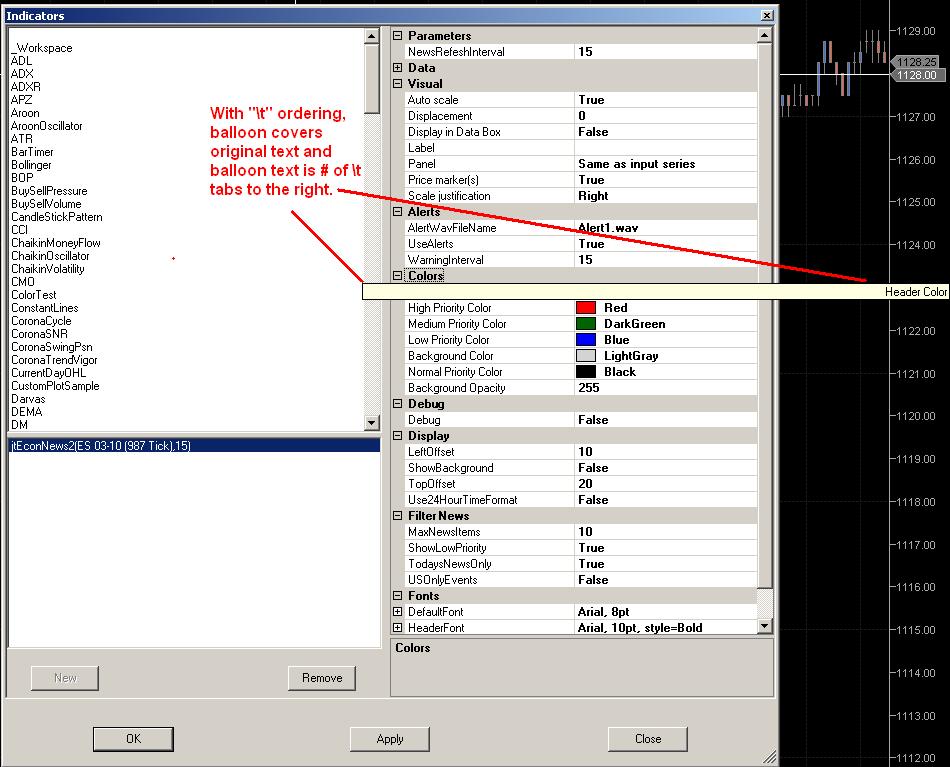
Task: Select the ChaikinMoneyFlow indicator
Action: [56, 243]
